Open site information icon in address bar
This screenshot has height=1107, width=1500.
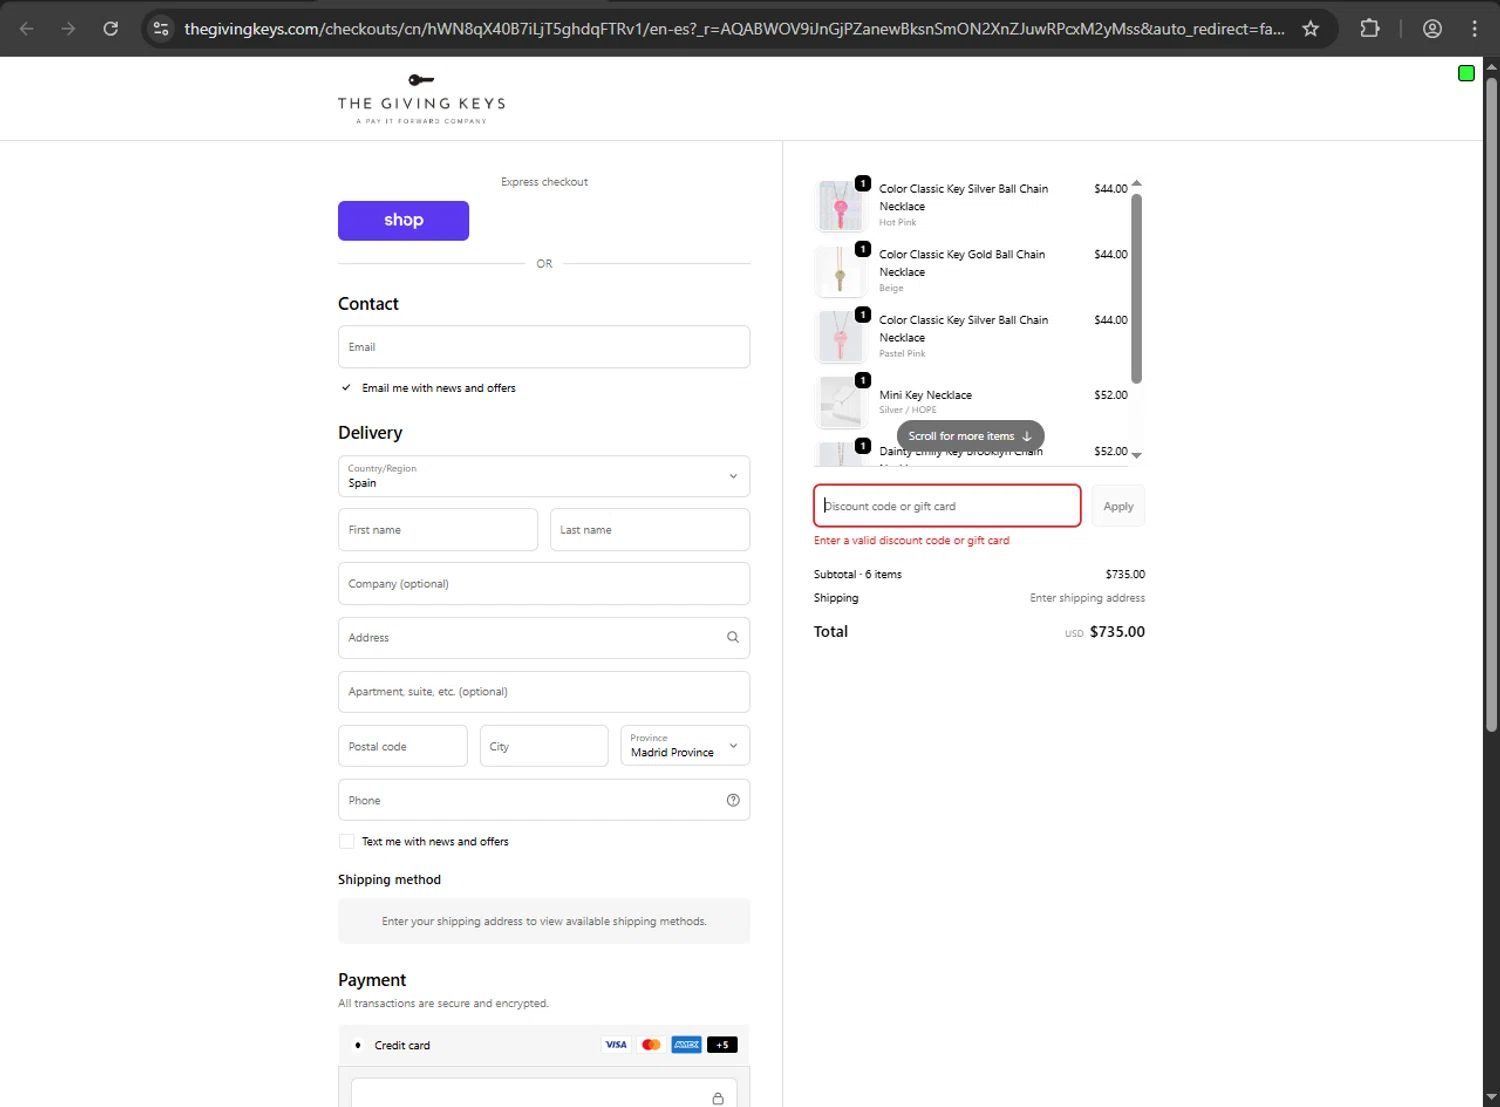click(161, 28)
